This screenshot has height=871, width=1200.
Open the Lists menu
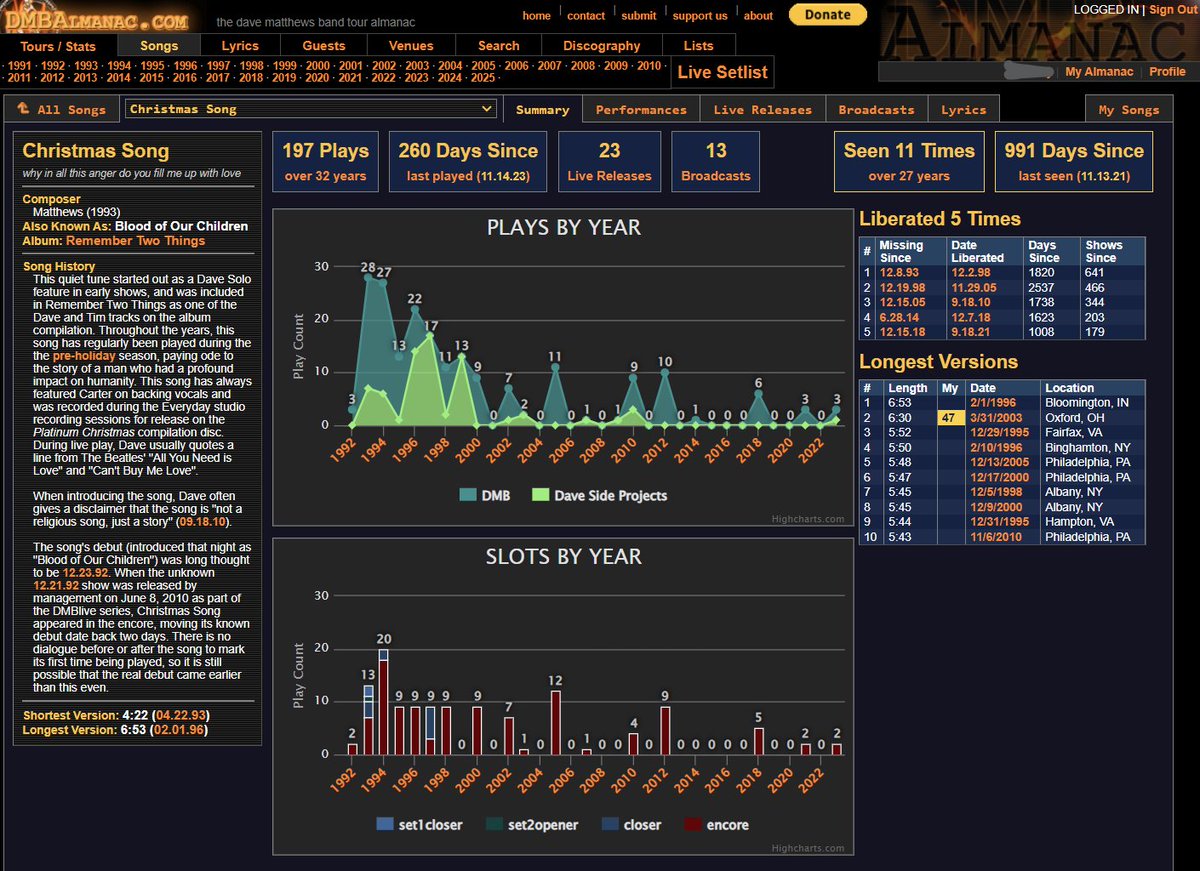click(699, 46)
